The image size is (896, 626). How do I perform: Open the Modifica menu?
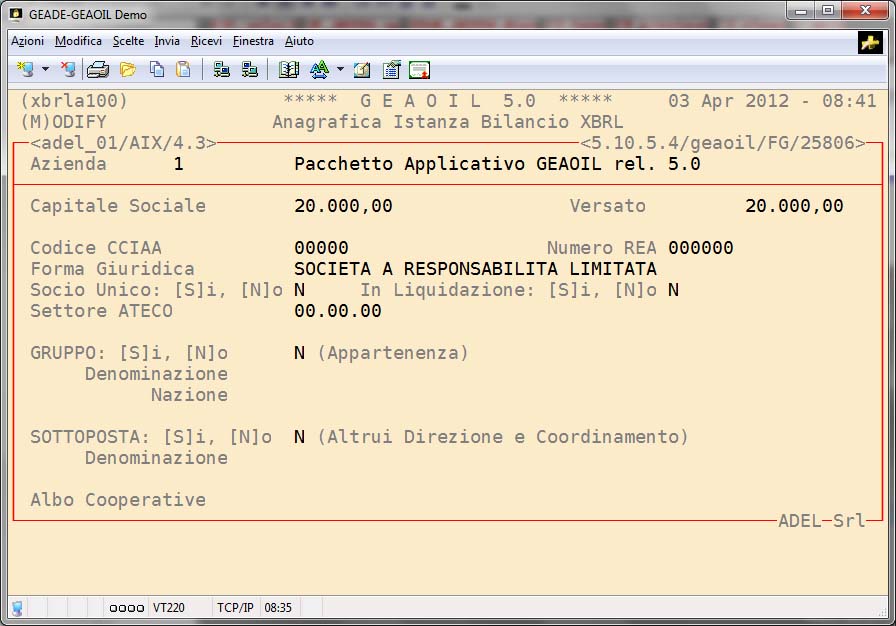click(x=78, y=41)
